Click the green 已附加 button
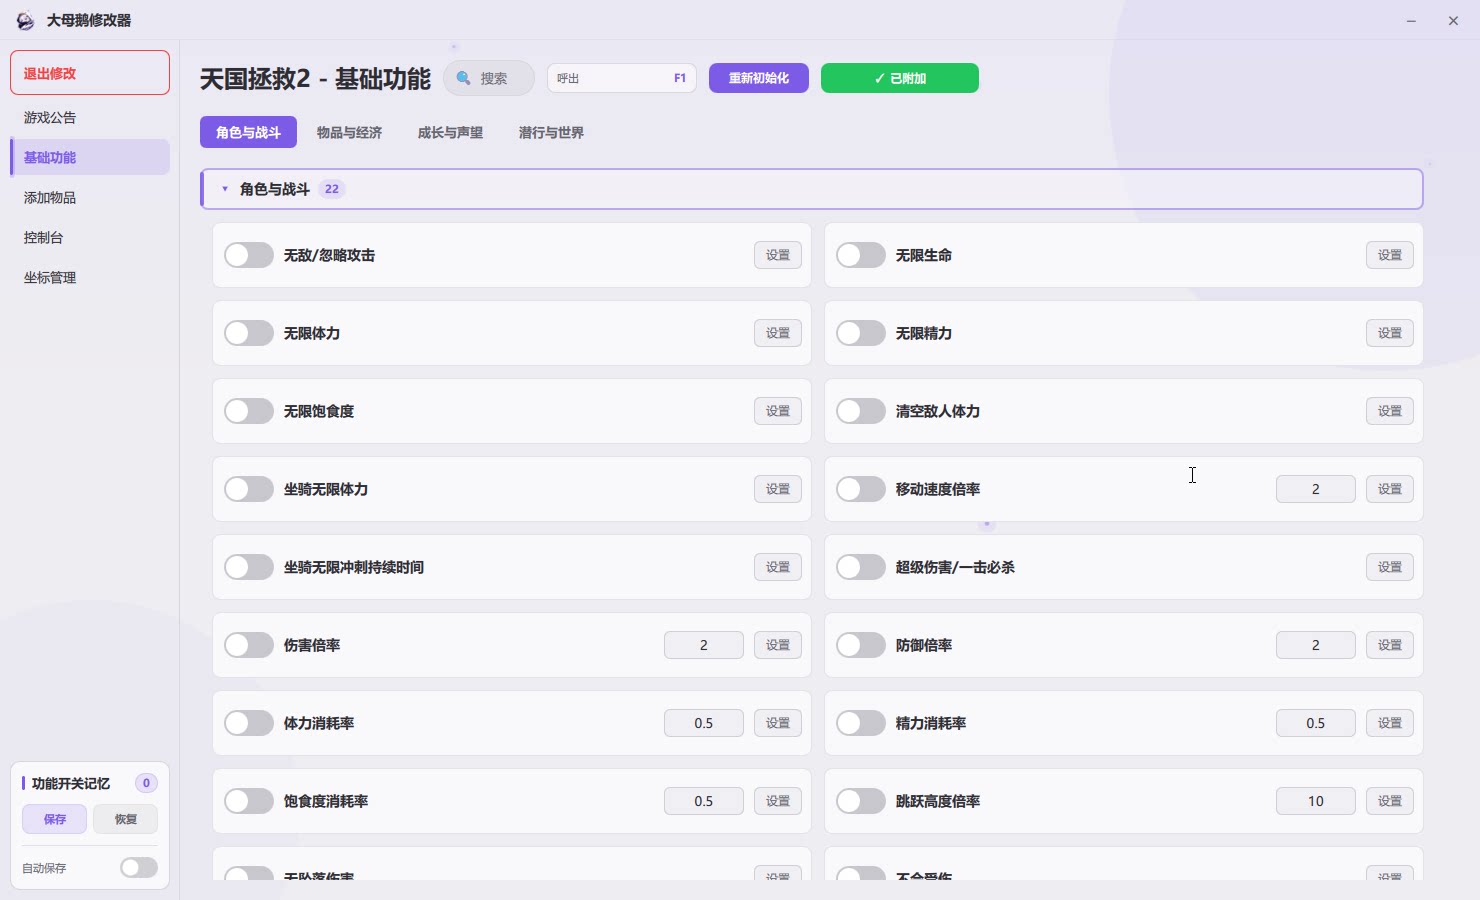1480x900 pixels. pyautogui.click(x=900, y=78)
